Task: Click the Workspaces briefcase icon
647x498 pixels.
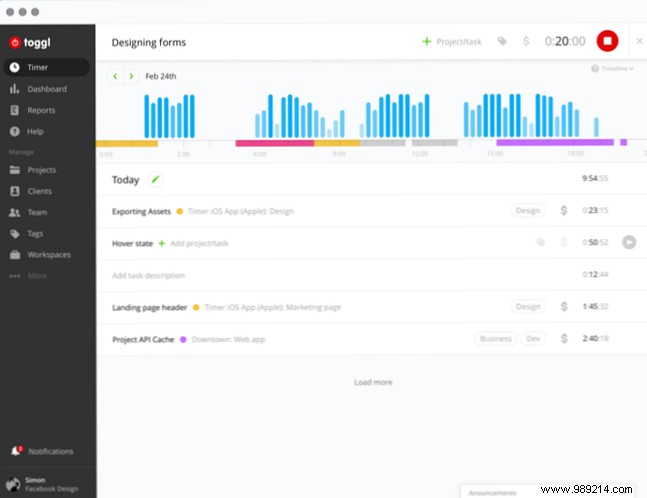Action: click(15, 255)
